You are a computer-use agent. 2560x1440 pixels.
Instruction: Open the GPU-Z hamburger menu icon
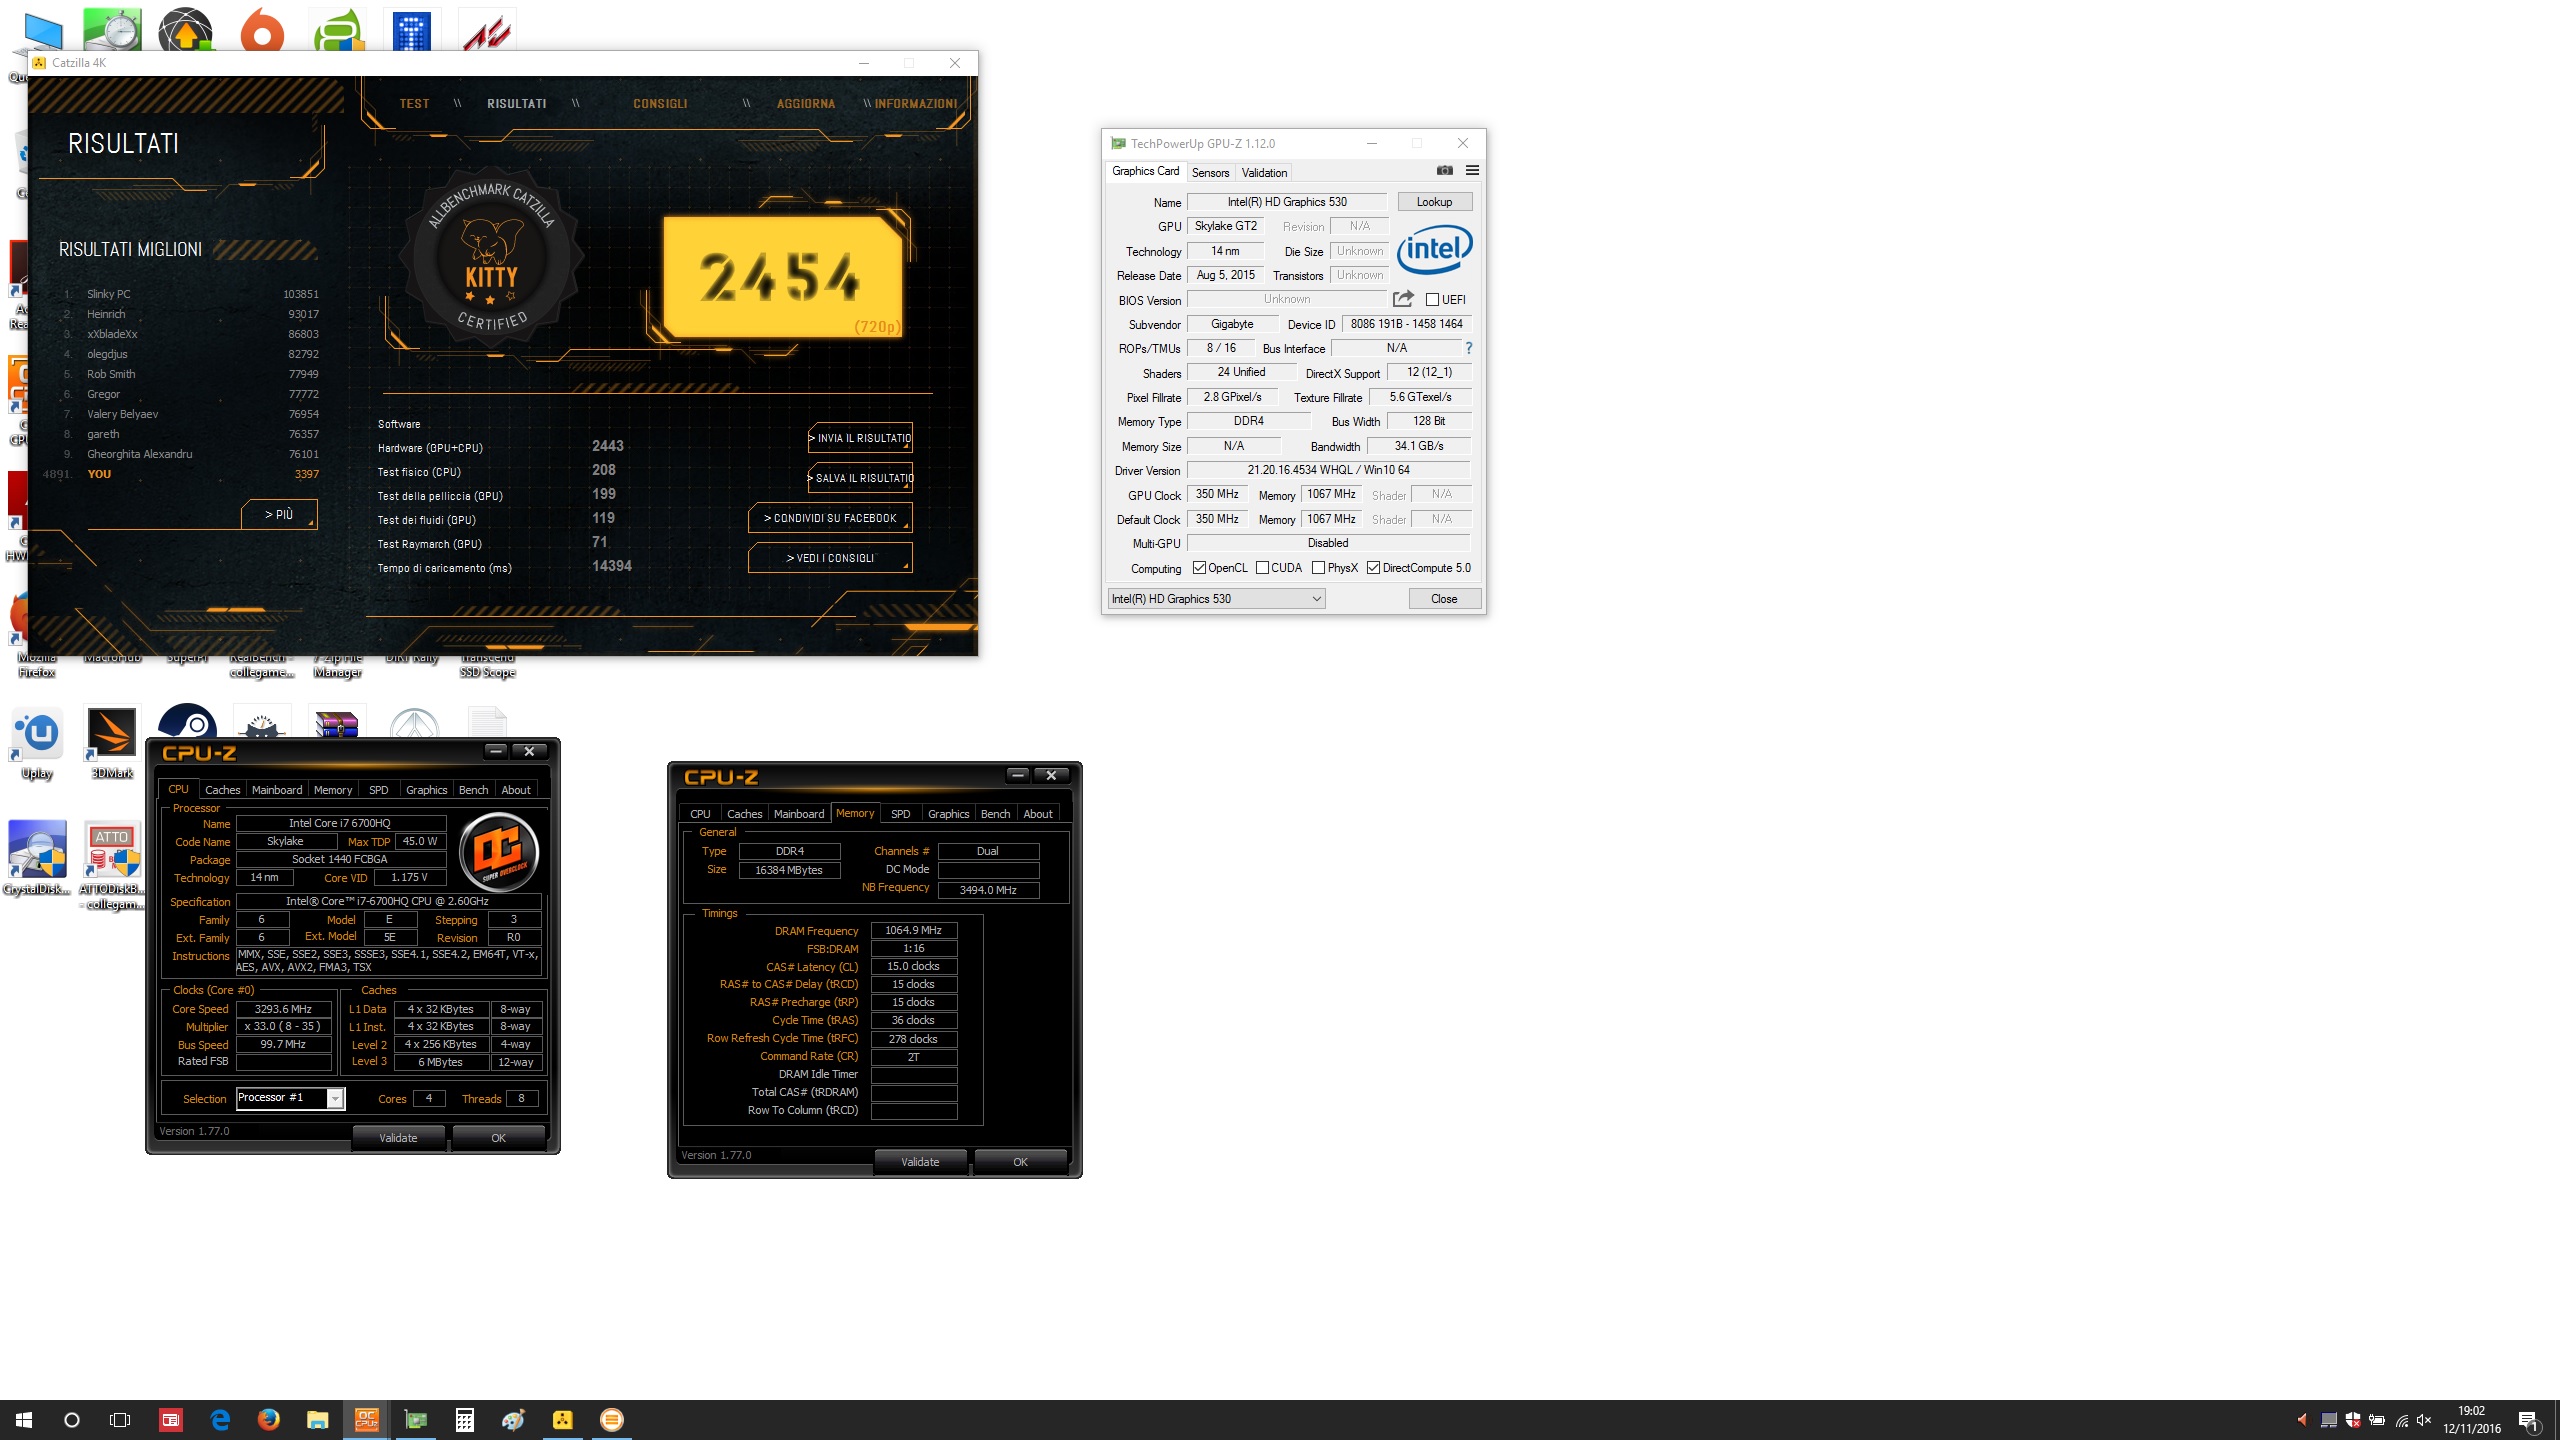(1472, 171)
